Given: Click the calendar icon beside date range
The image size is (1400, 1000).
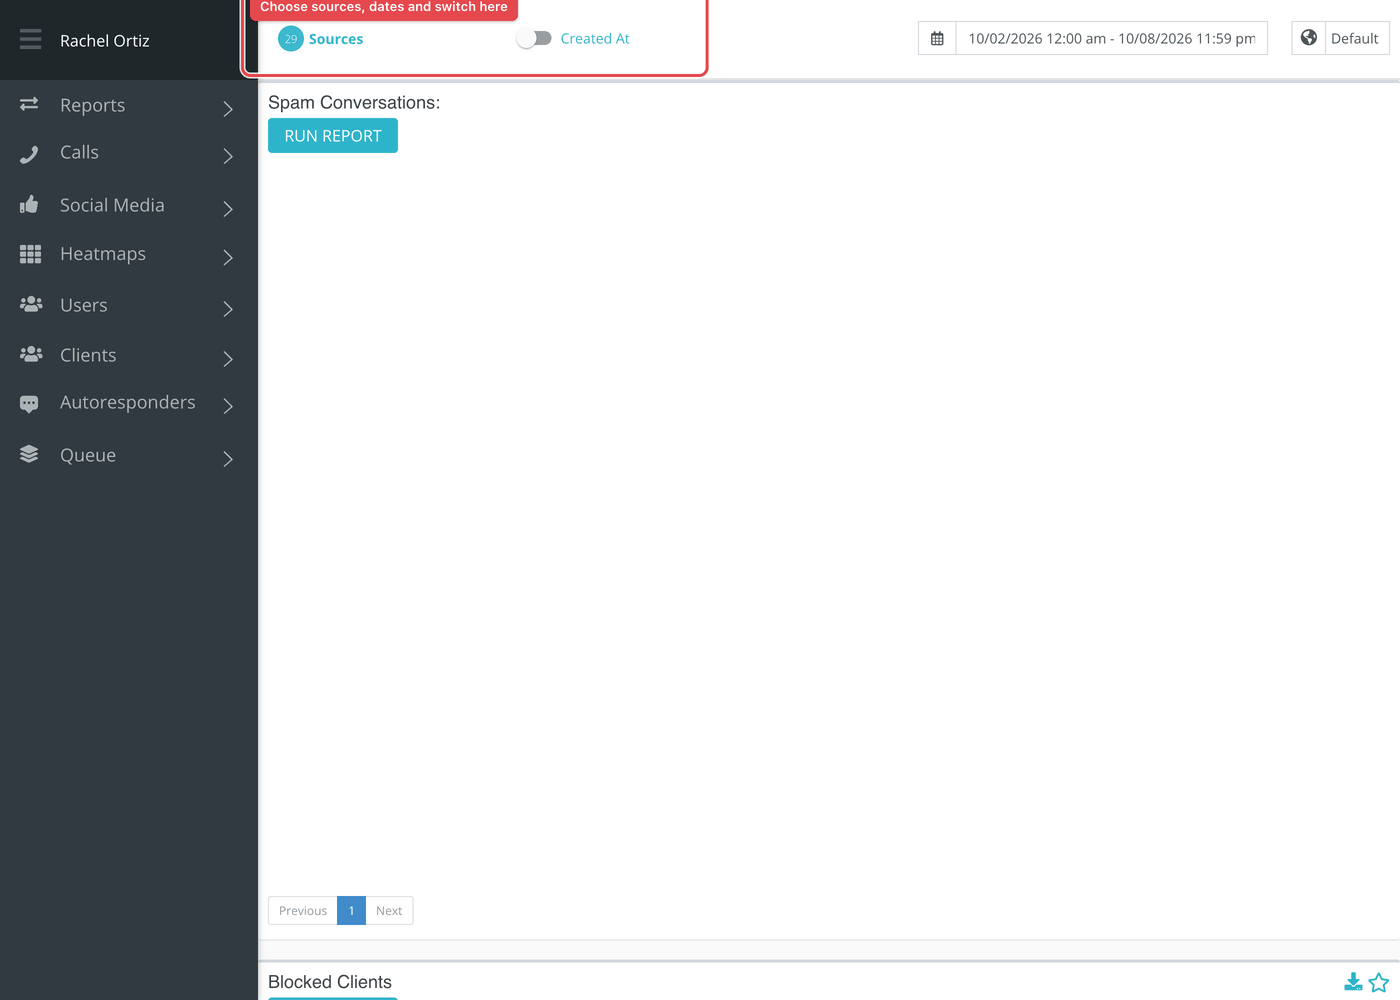Looking at the screenshot, I should pos(937,38).
